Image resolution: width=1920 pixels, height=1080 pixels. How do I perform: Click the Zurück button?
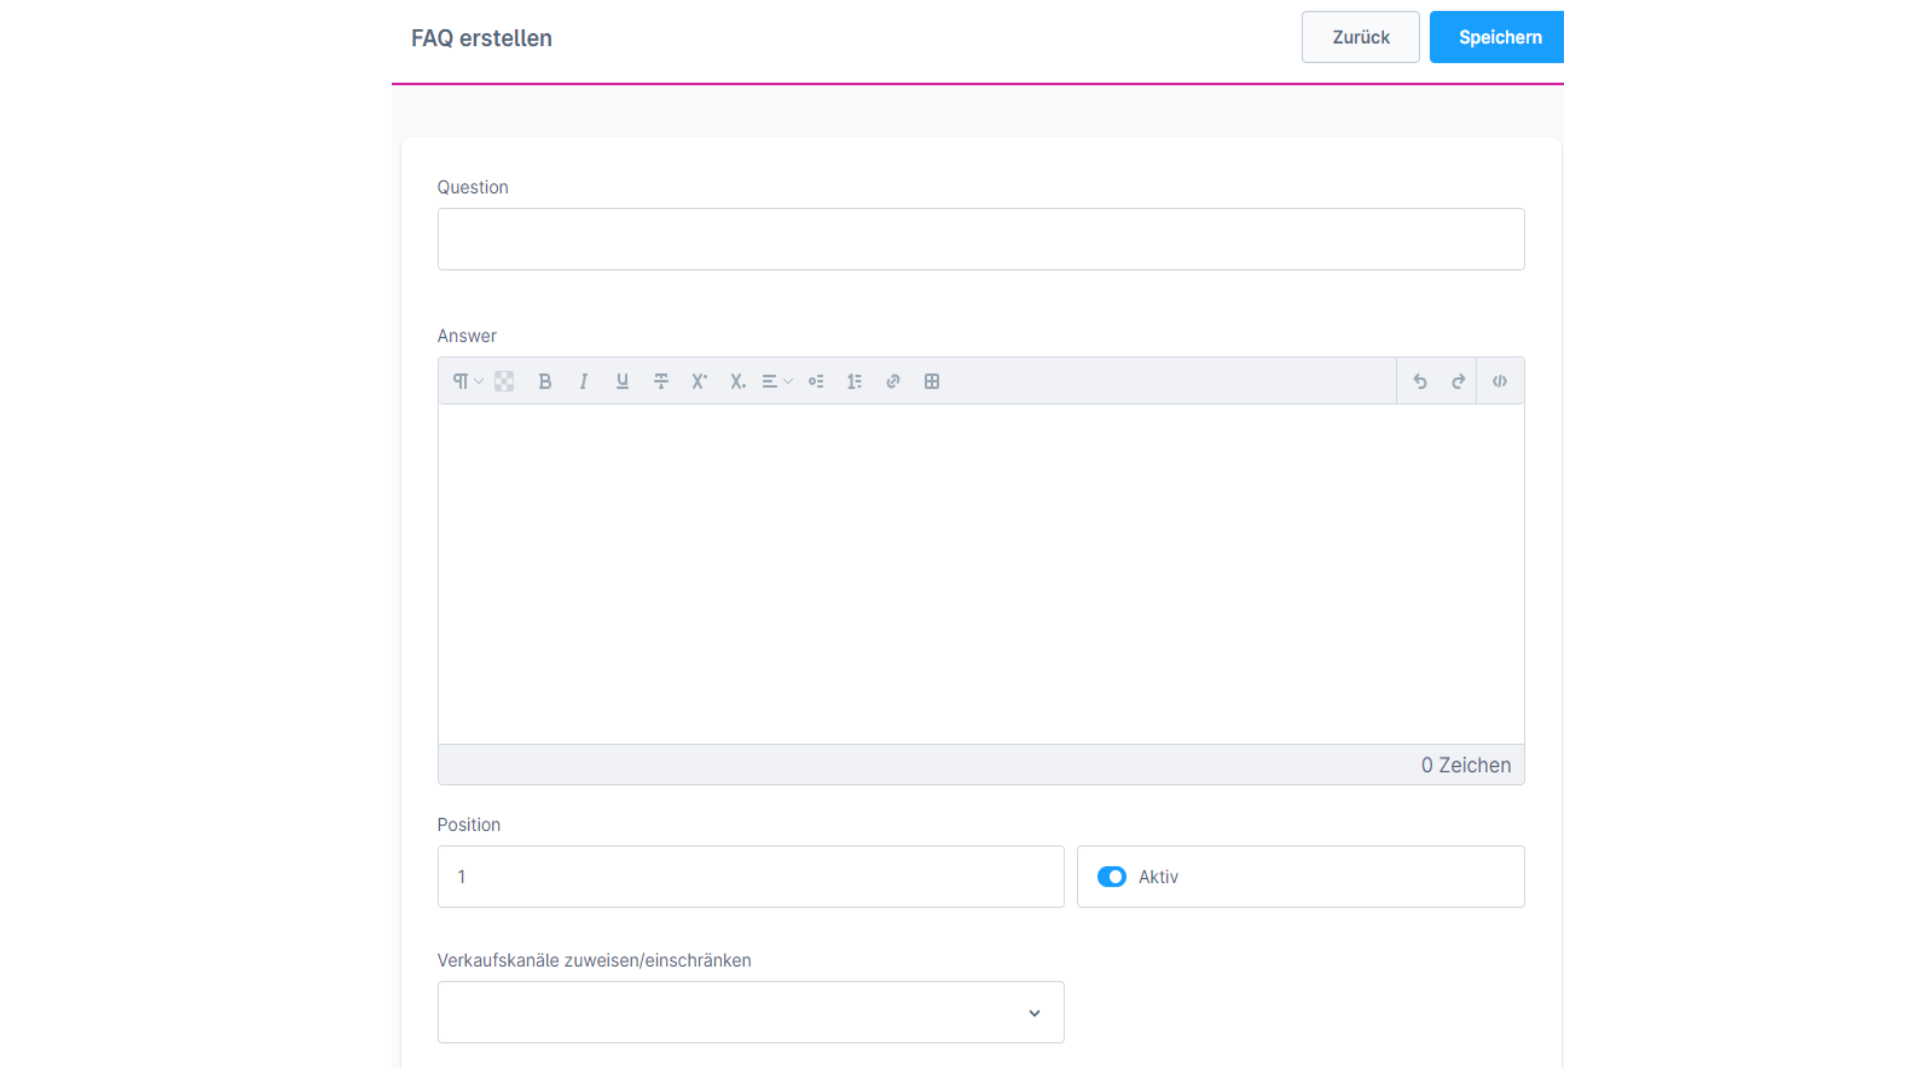coord(1361,37)
